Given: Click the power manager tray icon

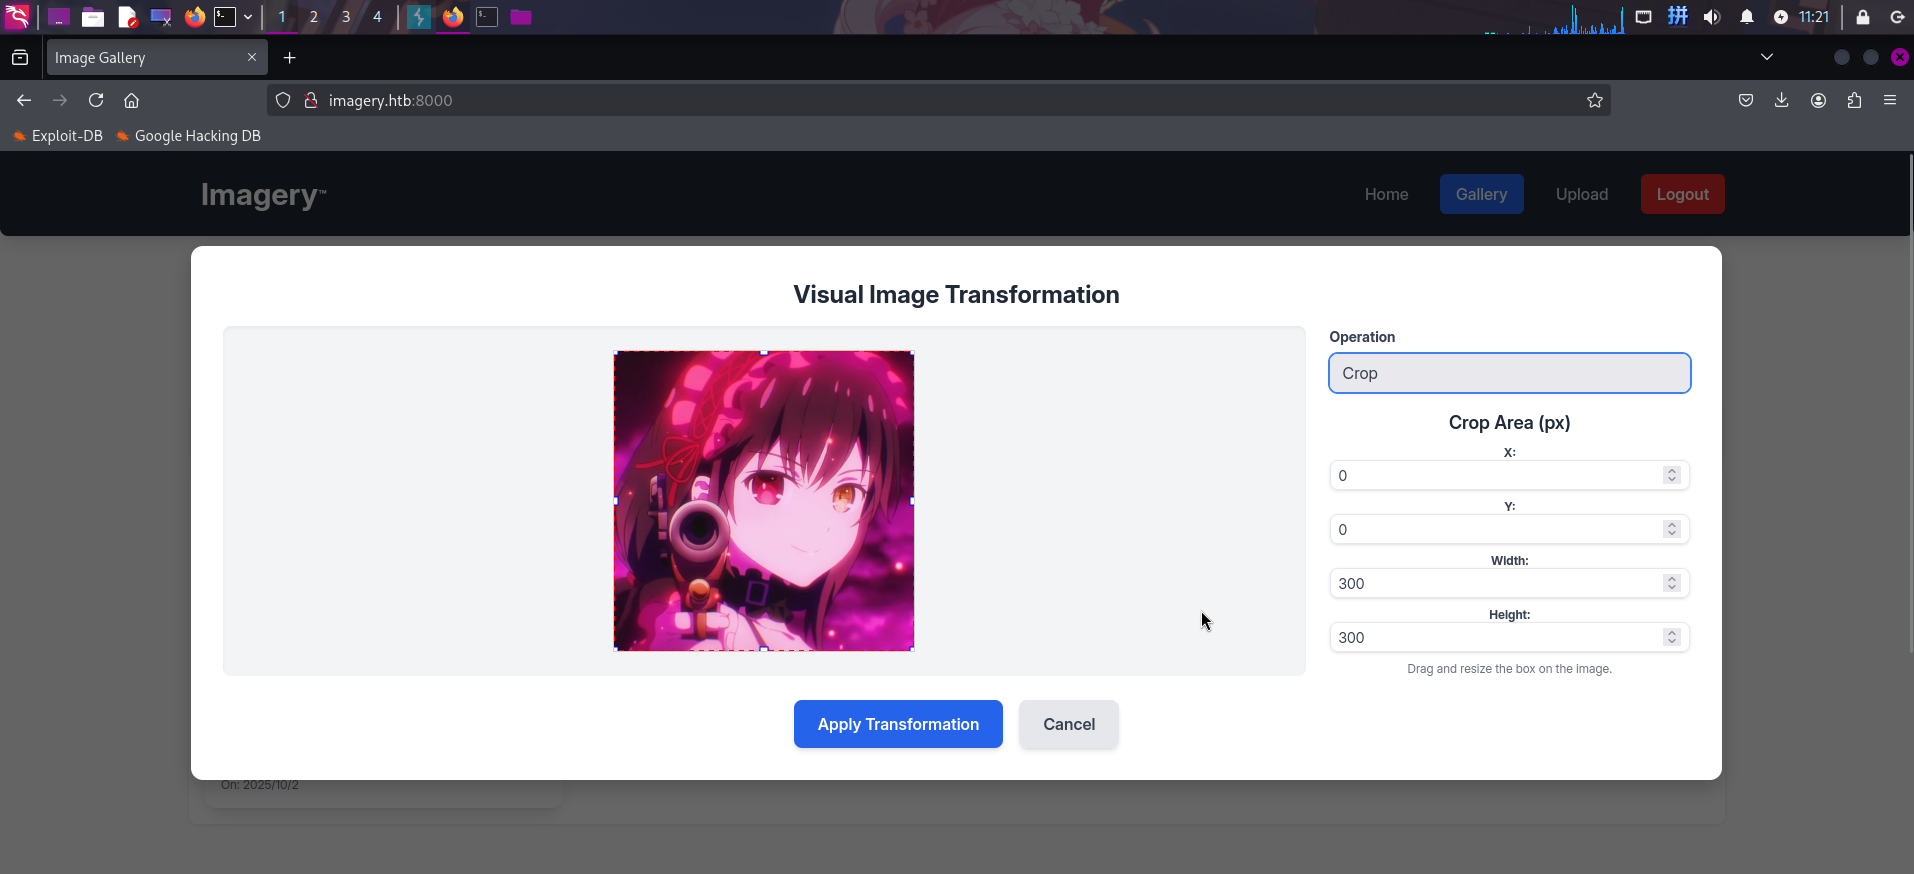Looking at the screenshot, I should coord(1781,17).
